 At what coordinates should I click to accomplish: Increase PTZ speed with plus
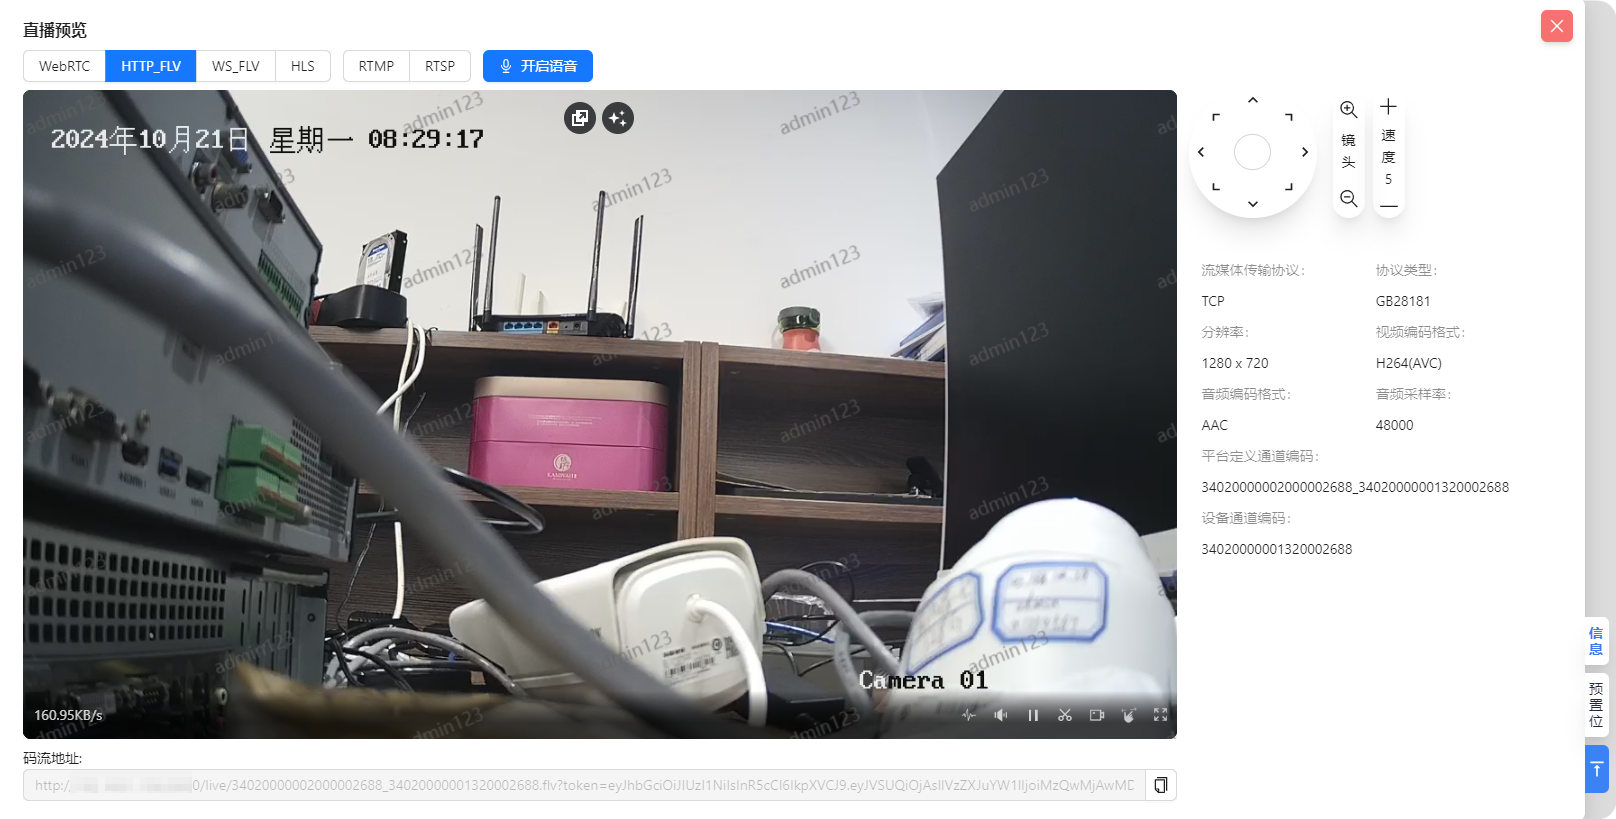tap(1388, 107)
